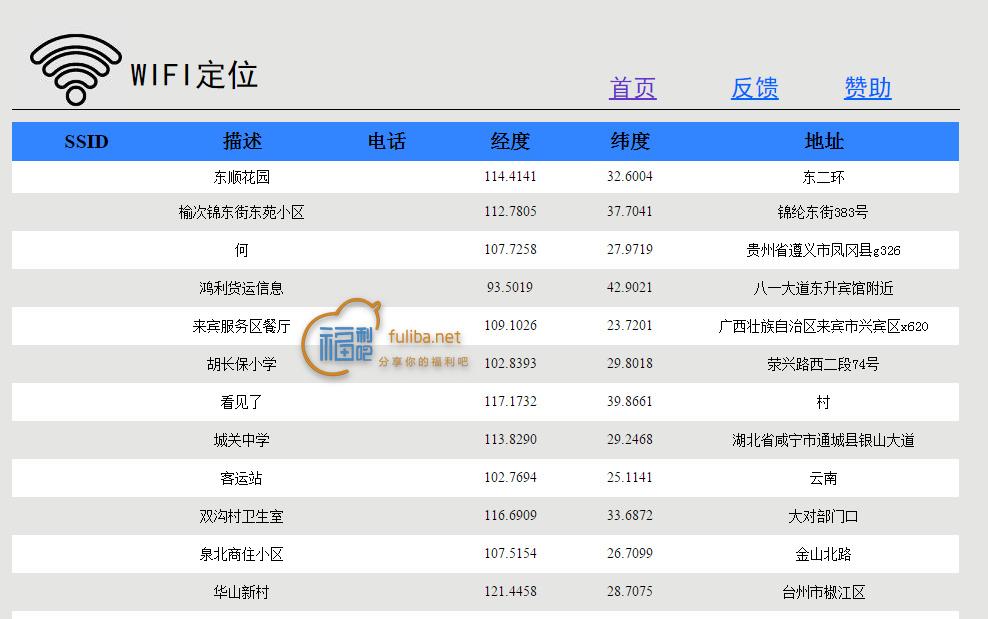This screenshot has height=619, width=988.
Task: Open the 赞助 sponsor link
Action: (x=868, y=88)
